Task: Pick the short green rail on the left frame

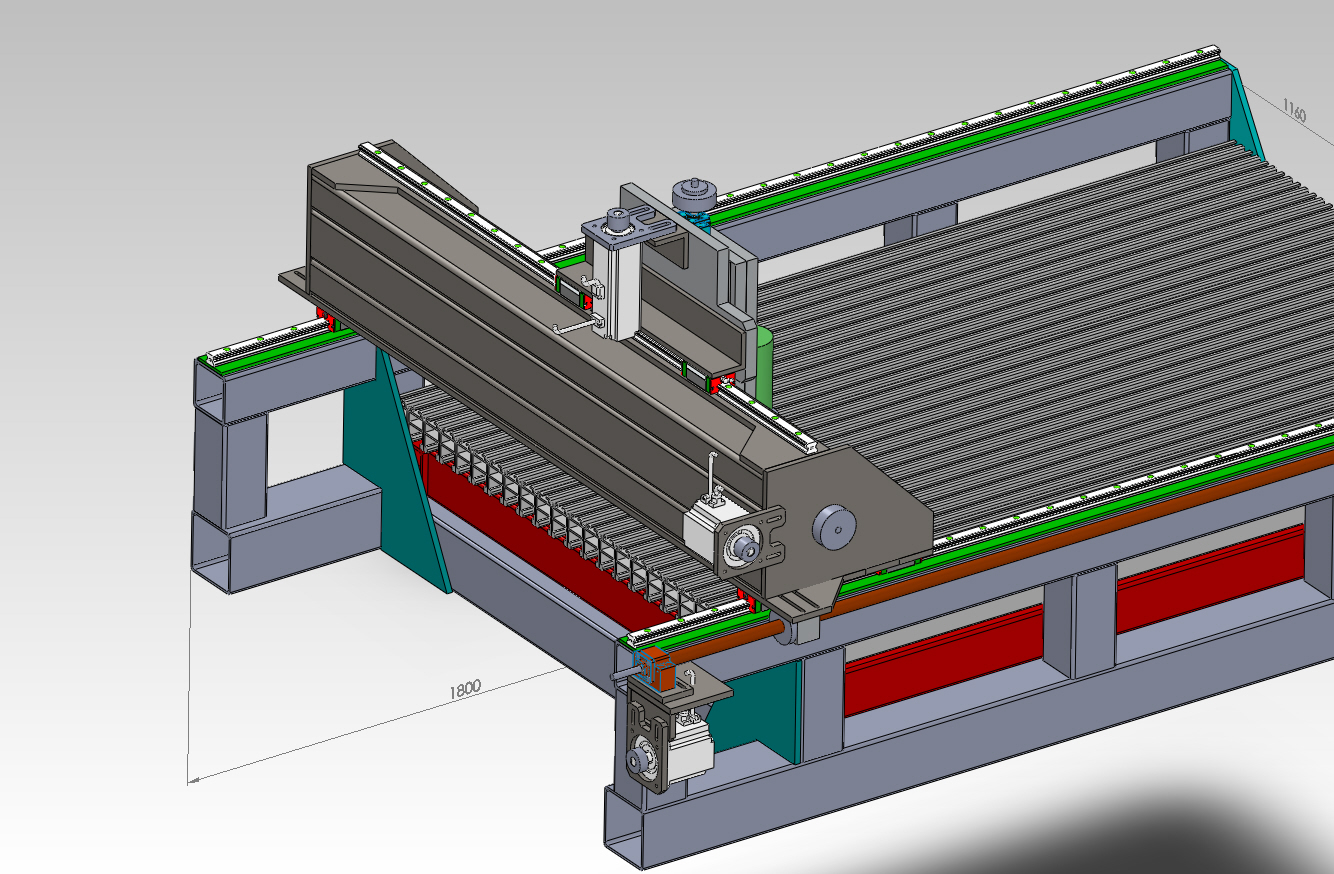Action: (270, 351)
